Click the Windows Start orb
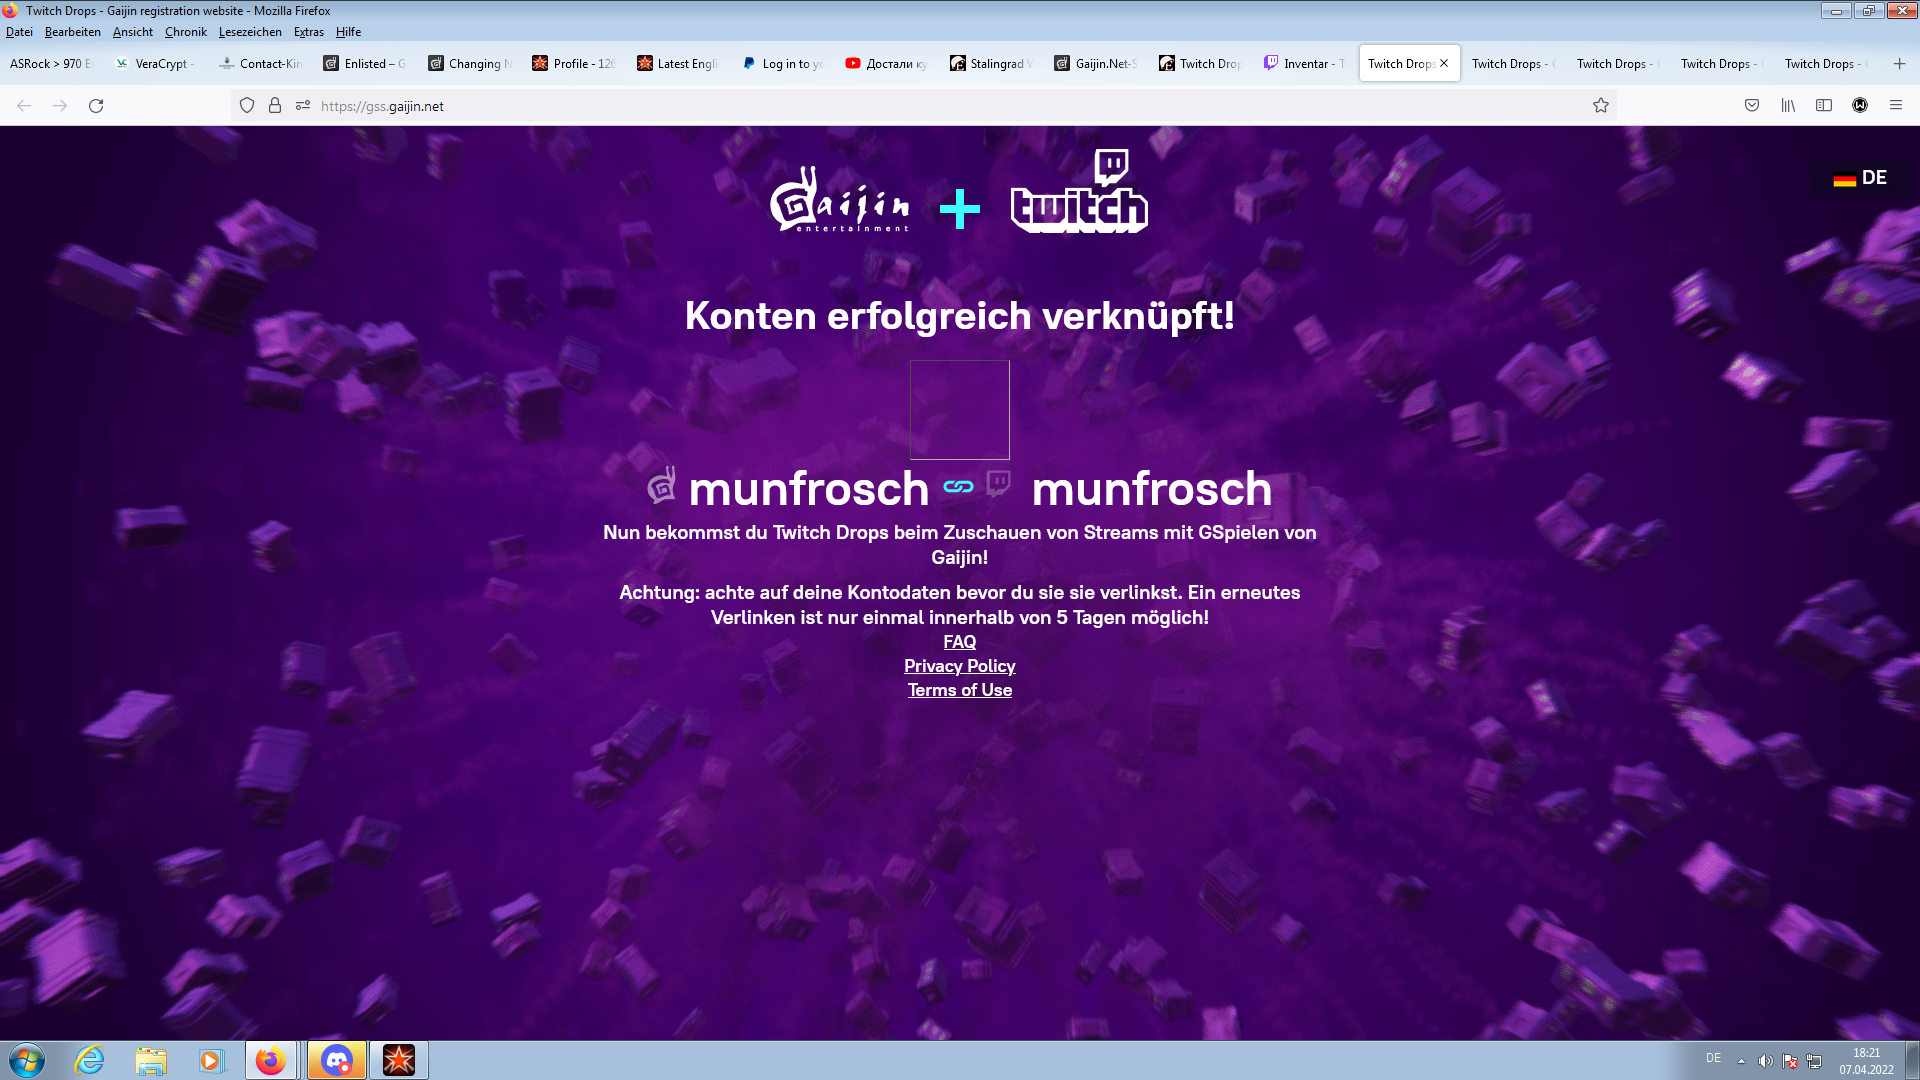The image size is (1920, 1080). (27, 1060)
